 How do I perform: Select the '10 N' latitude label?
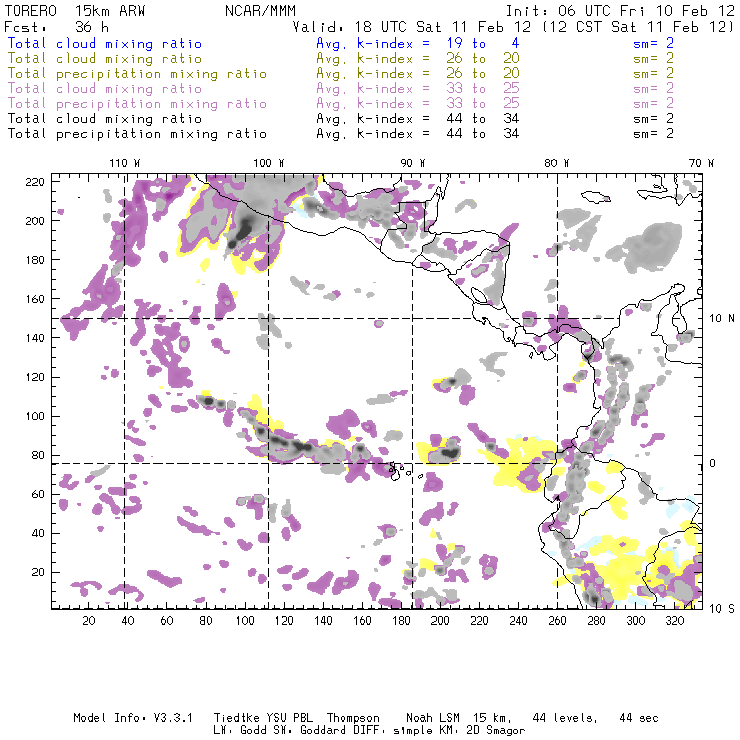coord(722,319)
